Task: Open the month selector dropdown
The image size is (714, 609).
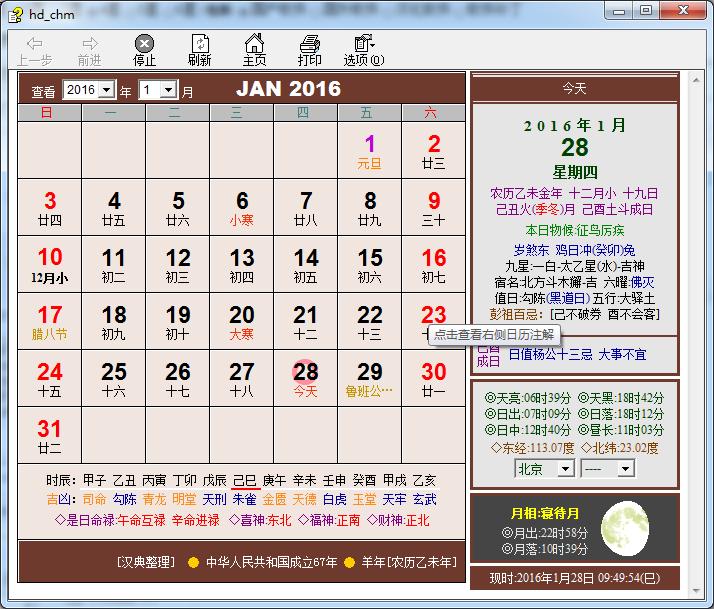Action: (x=158, y=90)
